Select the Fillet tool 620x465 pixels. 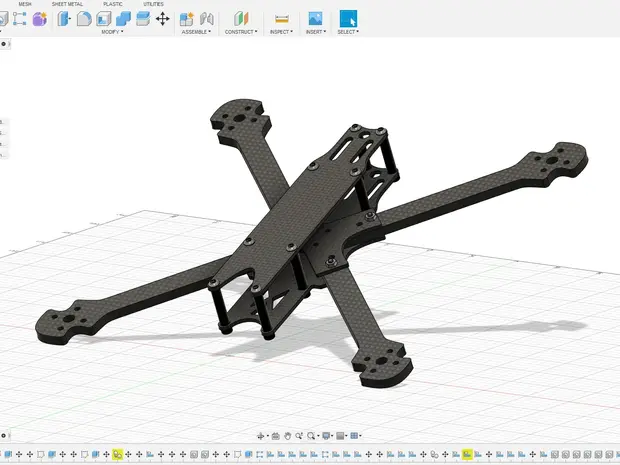pos(84,19)
